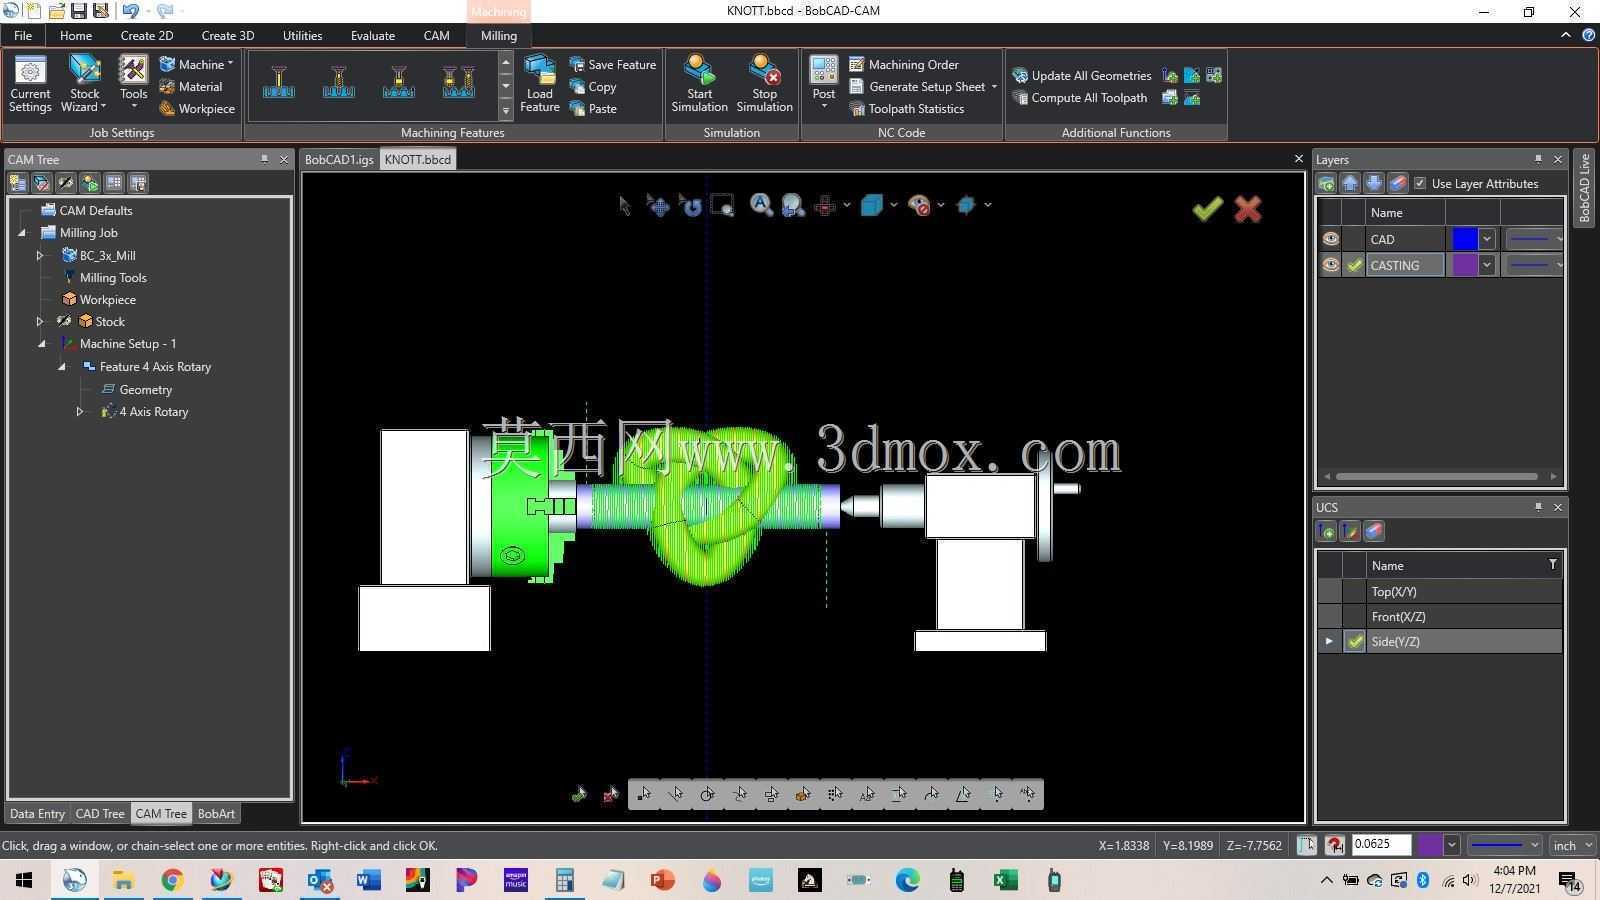Switch to the Create 3D tab

point(227,35)
